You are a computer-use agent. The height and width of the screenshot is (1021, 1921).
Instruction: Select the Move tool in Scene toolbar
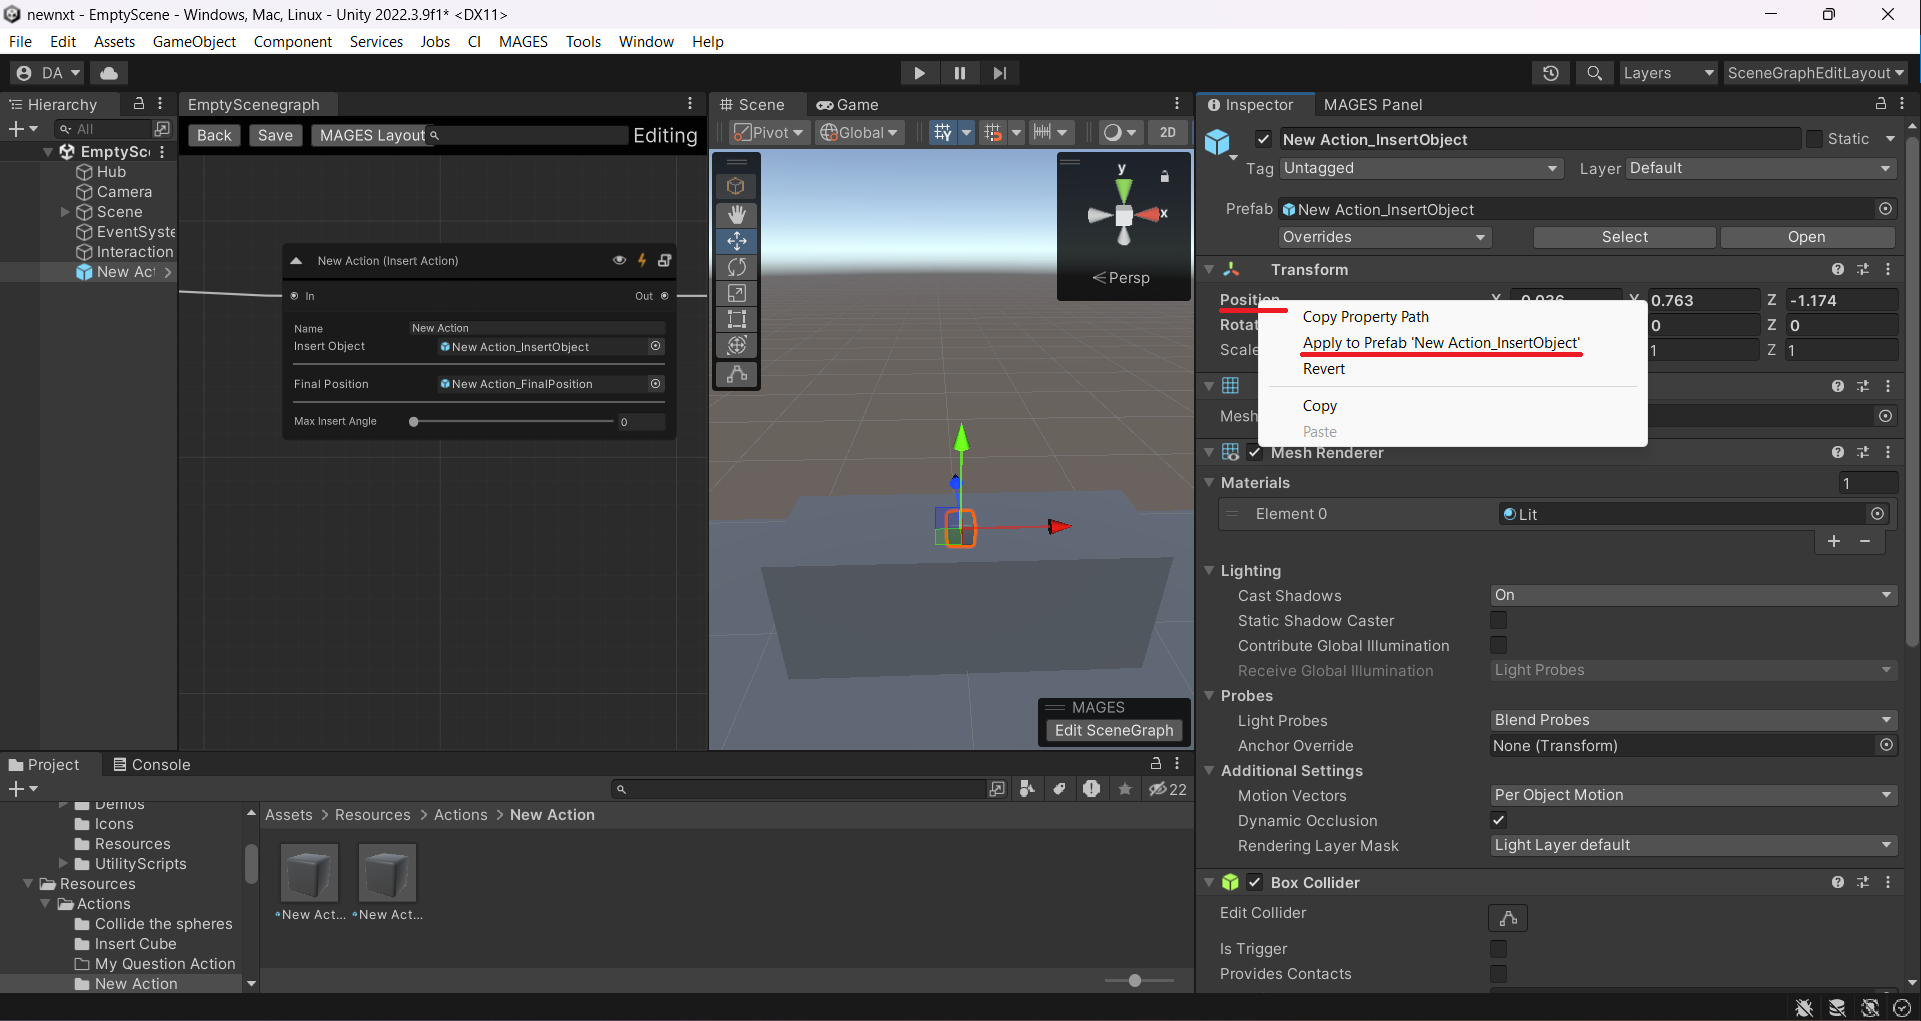[737, 241]
